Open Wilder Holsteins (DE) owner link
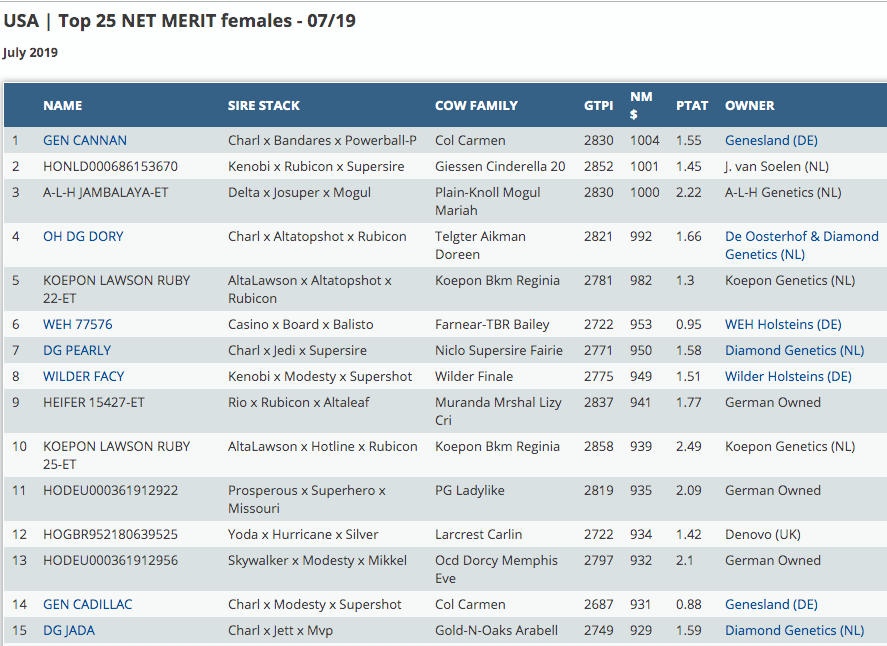 [x=788, y=377]
